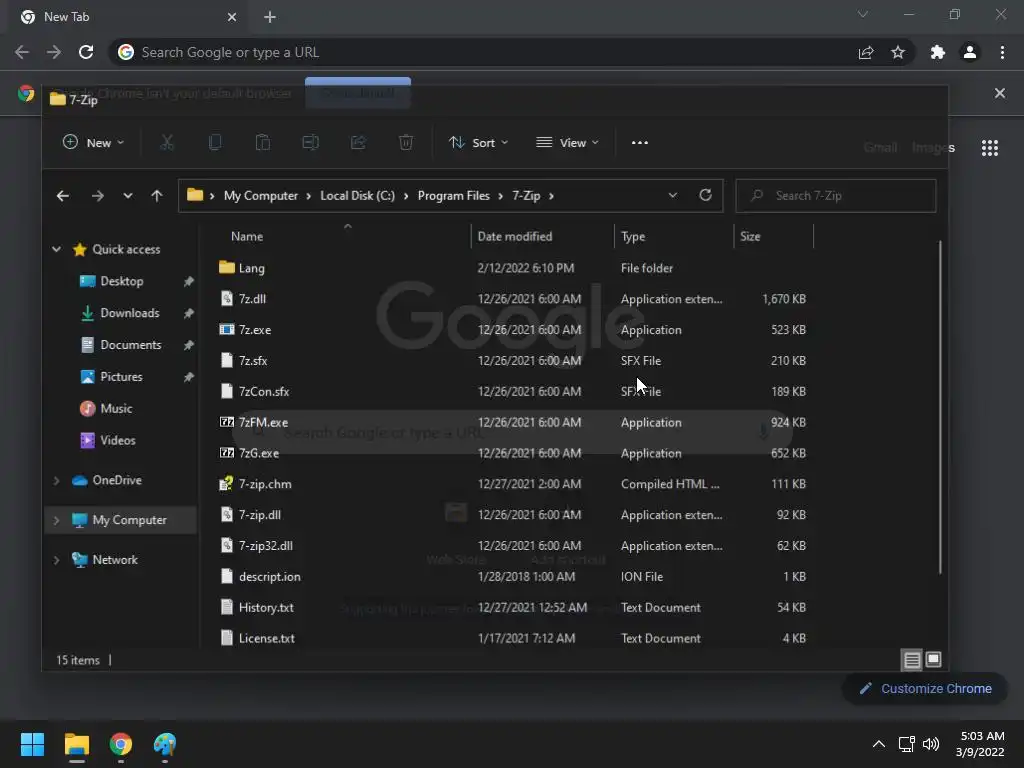Expand the OneDrive tree node

[57, 481]
